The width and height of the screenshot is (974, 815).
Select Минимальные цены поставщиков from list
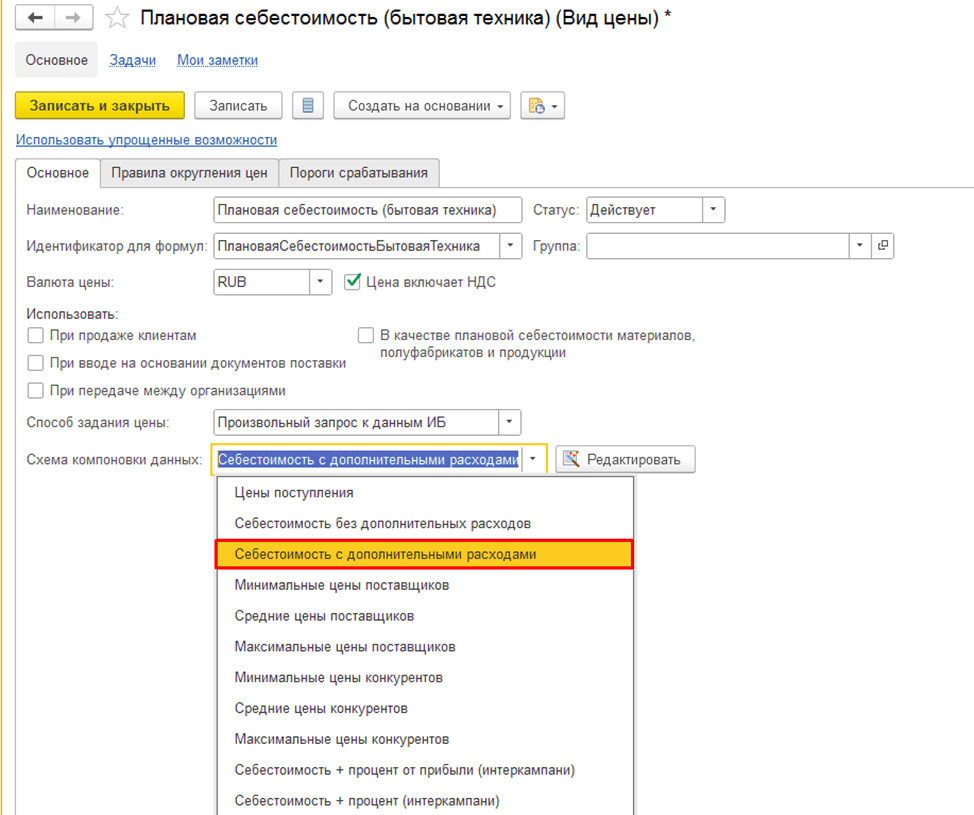pyautogui.click(x=341, y=585)
